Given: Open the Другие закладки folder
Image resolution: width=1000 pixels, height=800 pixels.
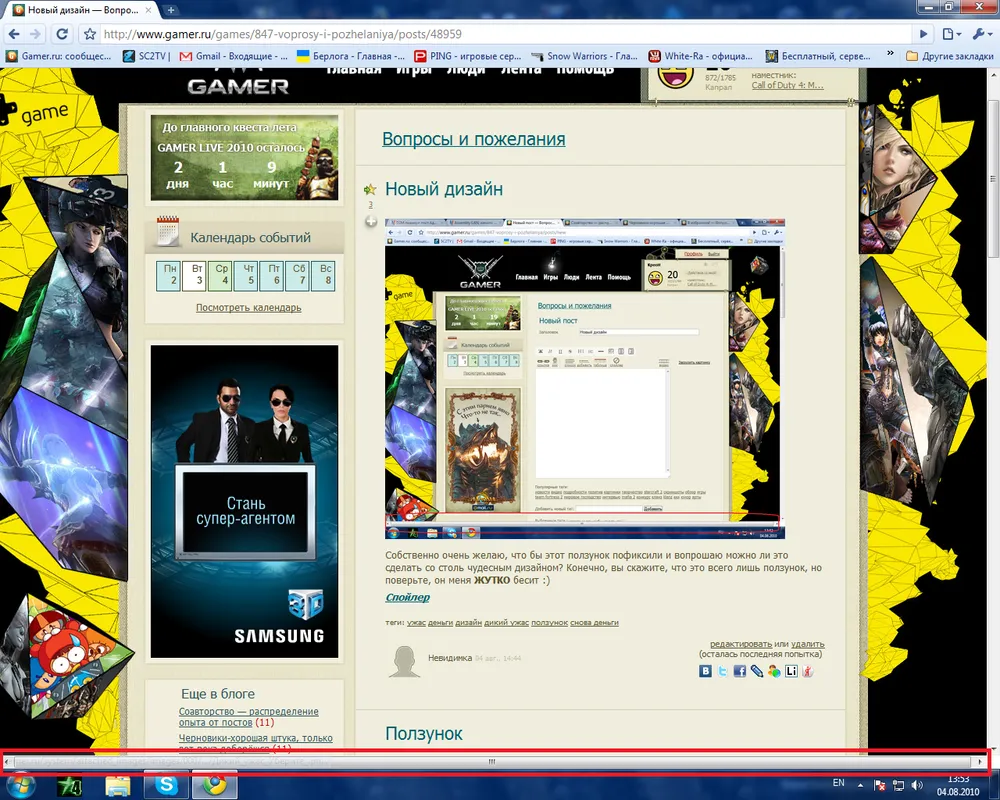Looking at the screenshot, I should point(950,56).
